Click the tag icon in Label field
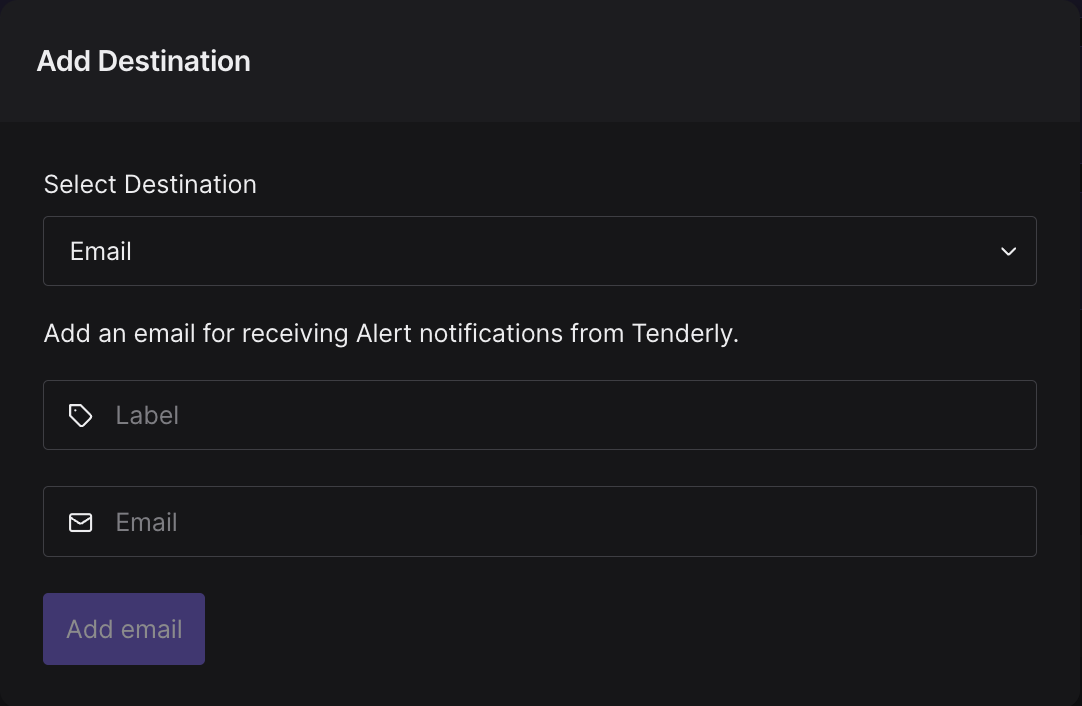1082x706 pixels. 81,415
